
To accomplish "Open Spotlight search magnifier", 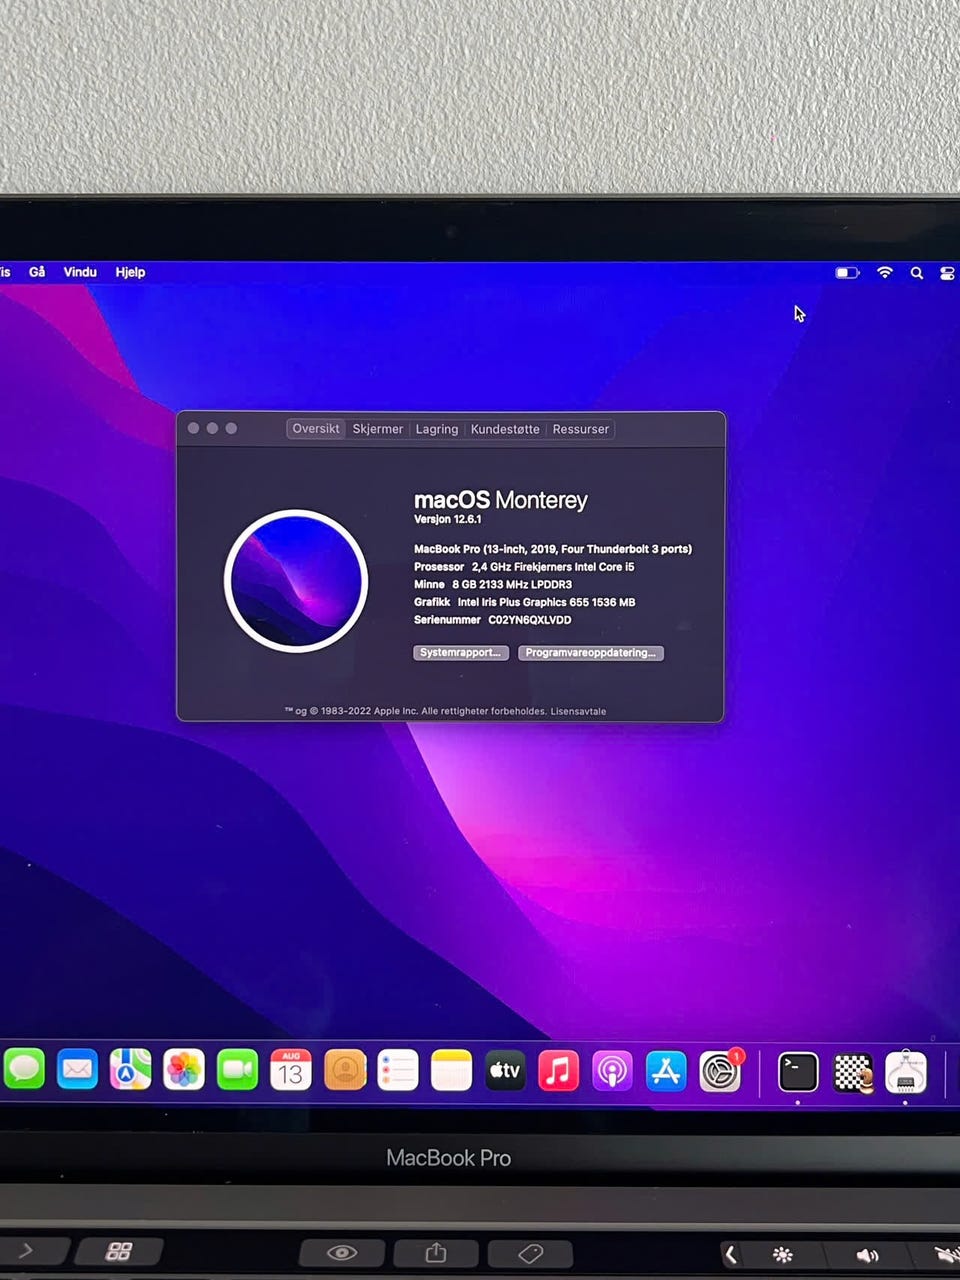I will [916, 272].
